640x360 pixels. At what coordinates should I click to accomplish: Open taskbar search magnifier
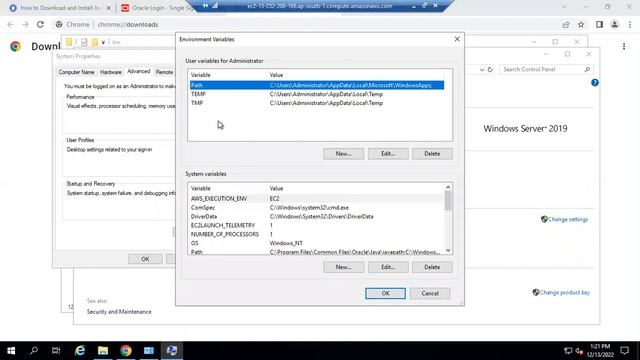point(34,351)
